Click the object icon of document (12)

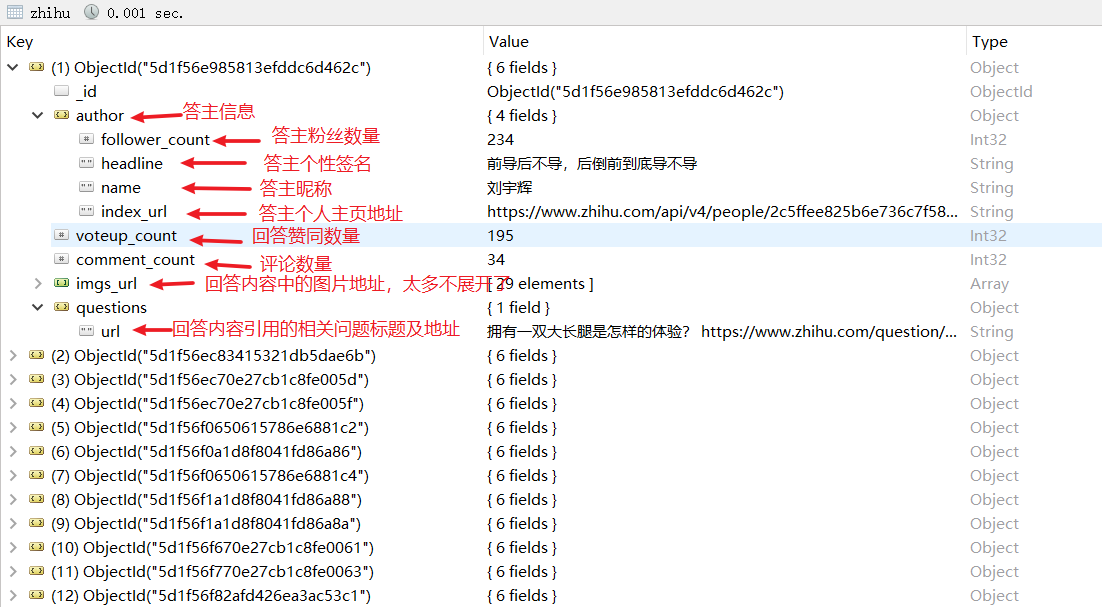pyautogui.click(x=37, y=594)
